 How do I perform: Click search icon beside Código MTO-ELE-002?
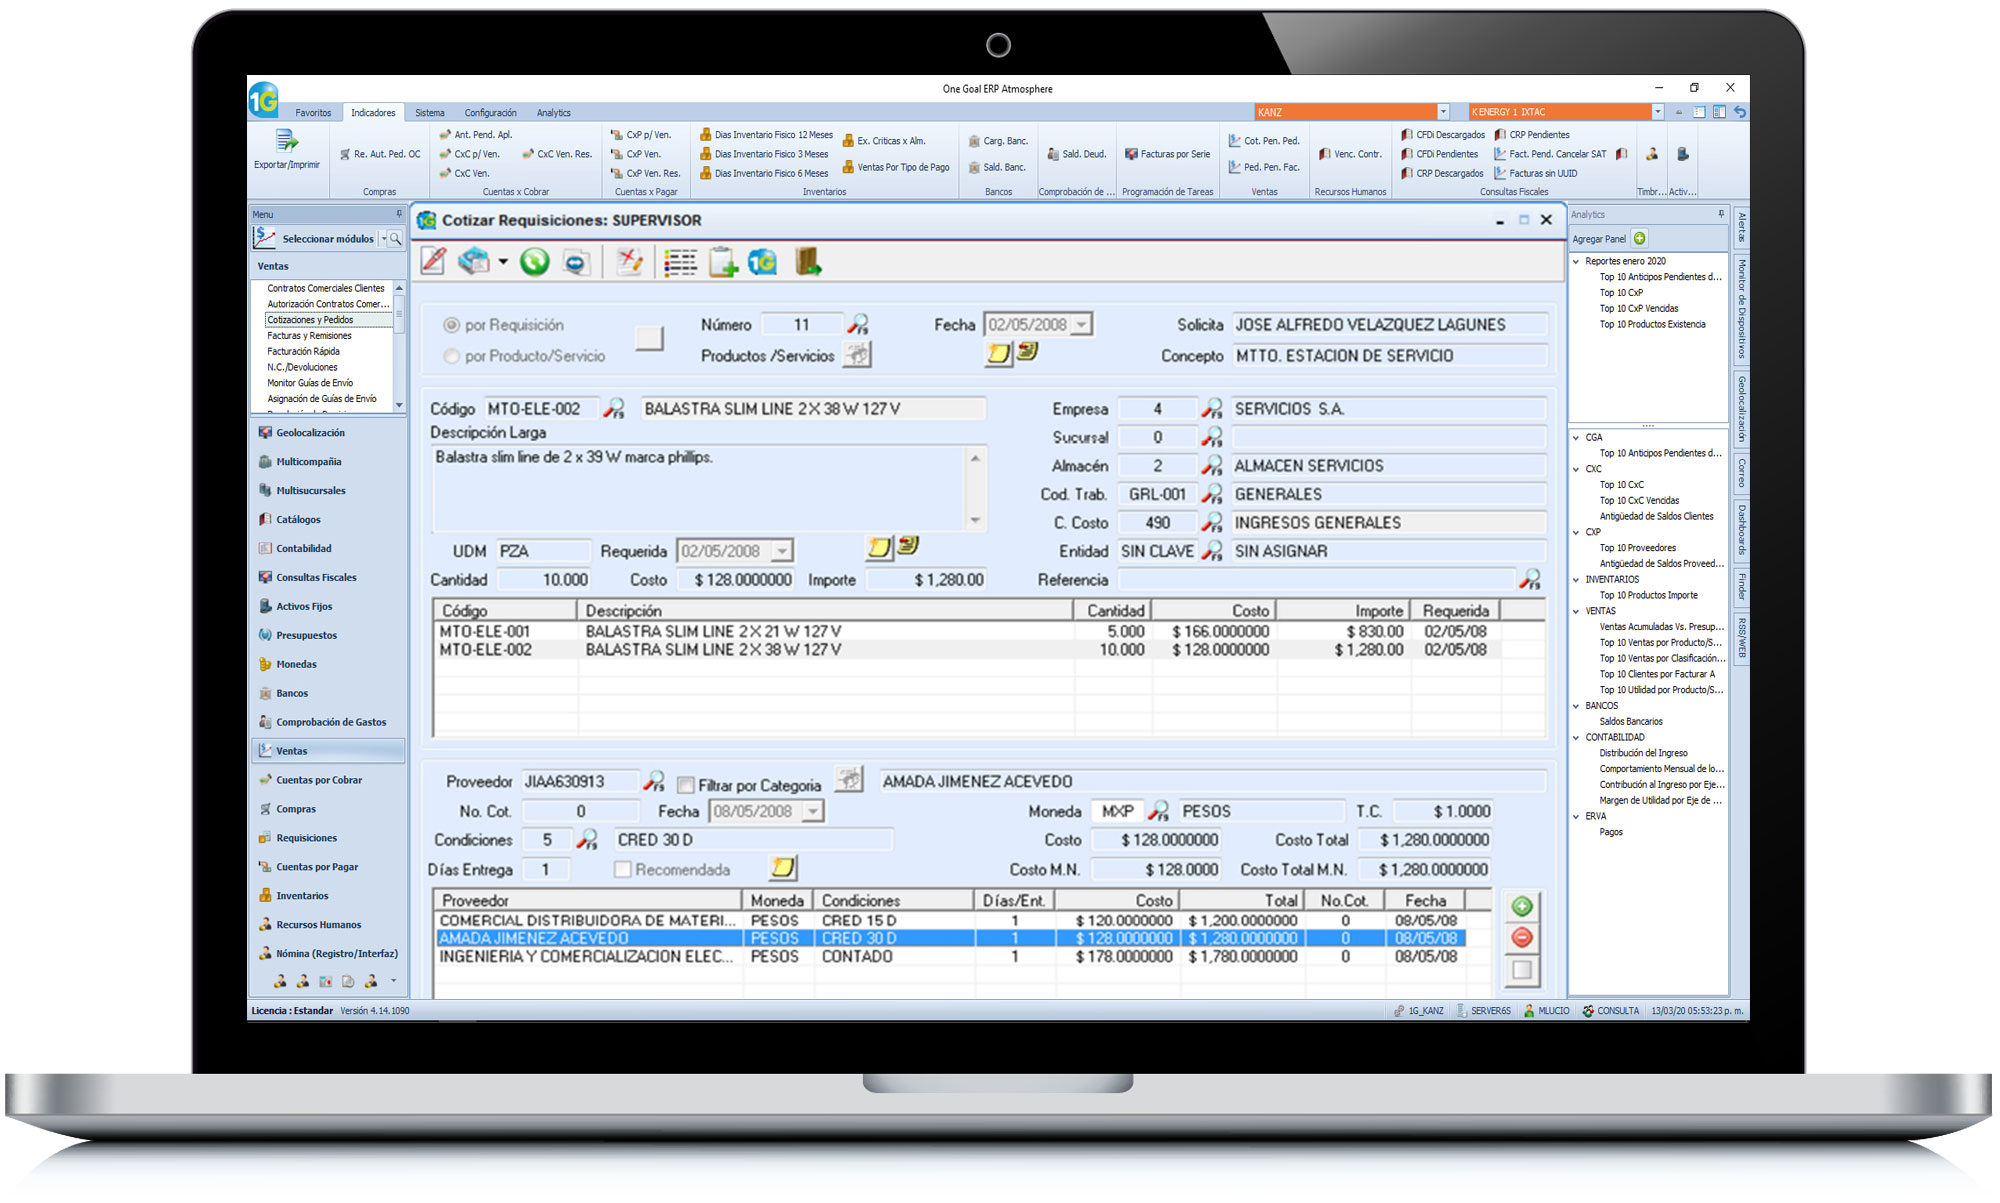614,408
